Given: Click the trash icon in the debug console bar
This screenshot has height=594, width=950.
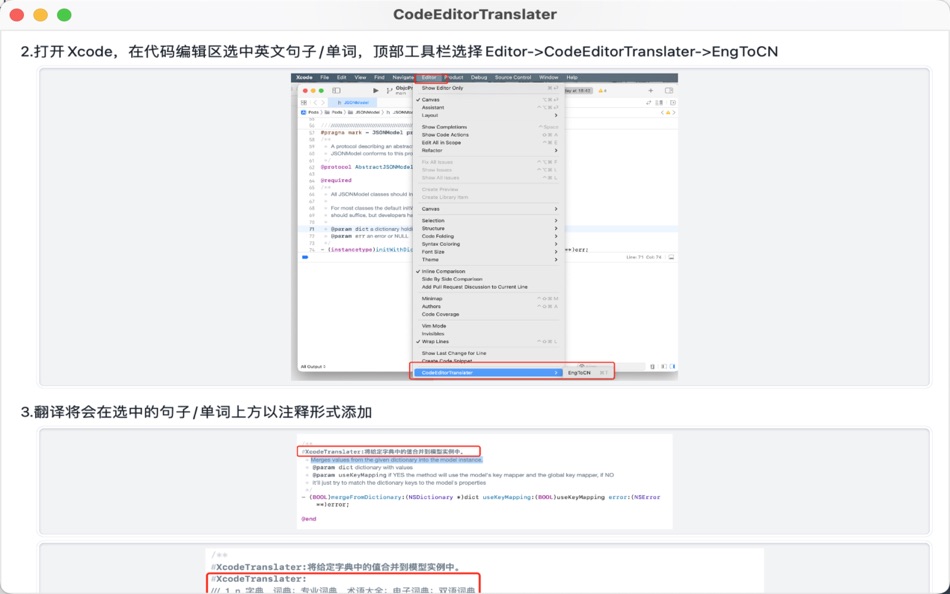Looking at the screenshot, I should (x=653, y=367).
